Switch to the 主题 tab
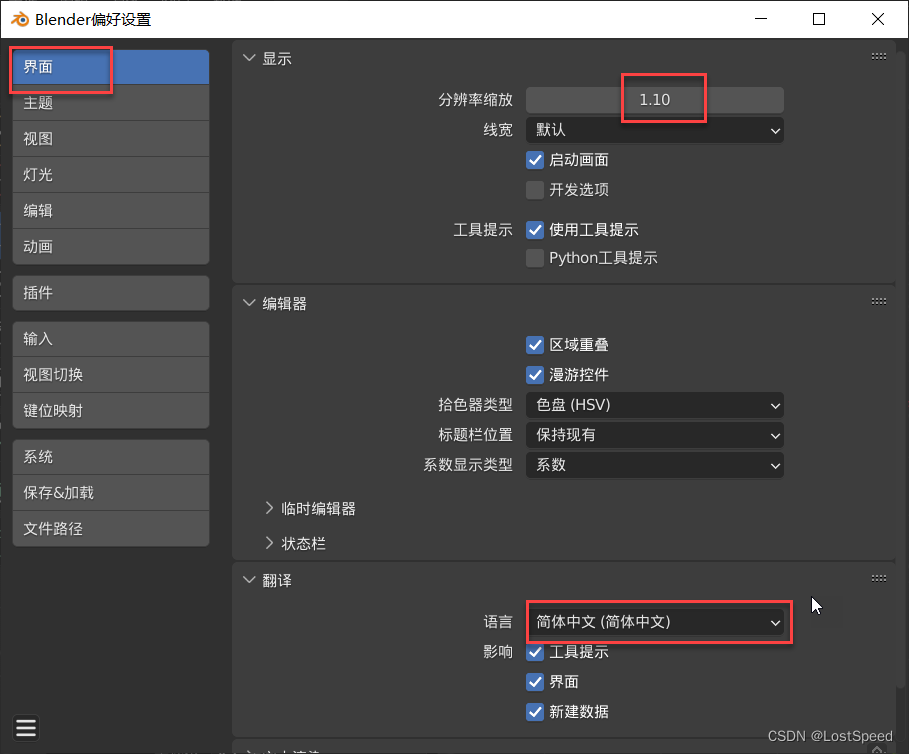 click(x=111, y=103)
